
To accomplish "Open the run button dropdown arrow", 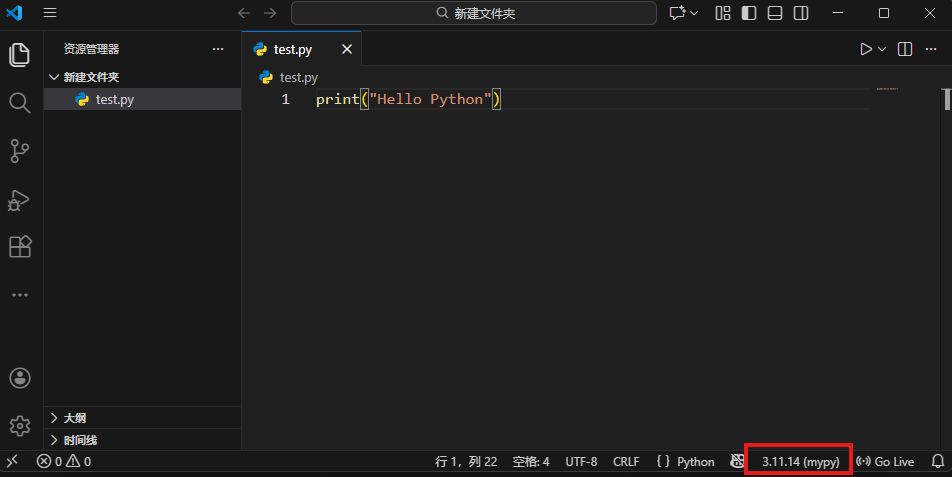I will (x=882, y=49).
